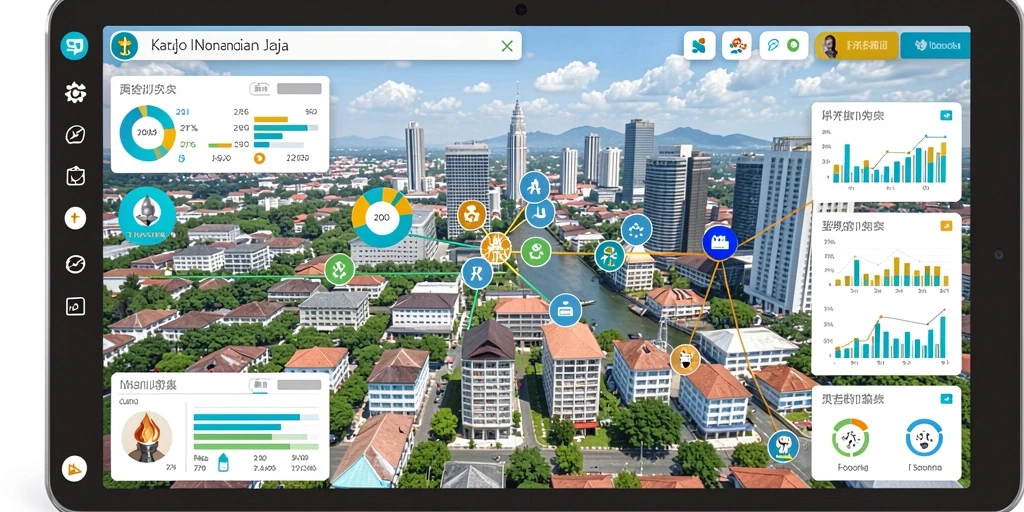1024x512 pixels.
Task: Select the blue fist marker at bottom right
Action: click(x=783, y=446)
